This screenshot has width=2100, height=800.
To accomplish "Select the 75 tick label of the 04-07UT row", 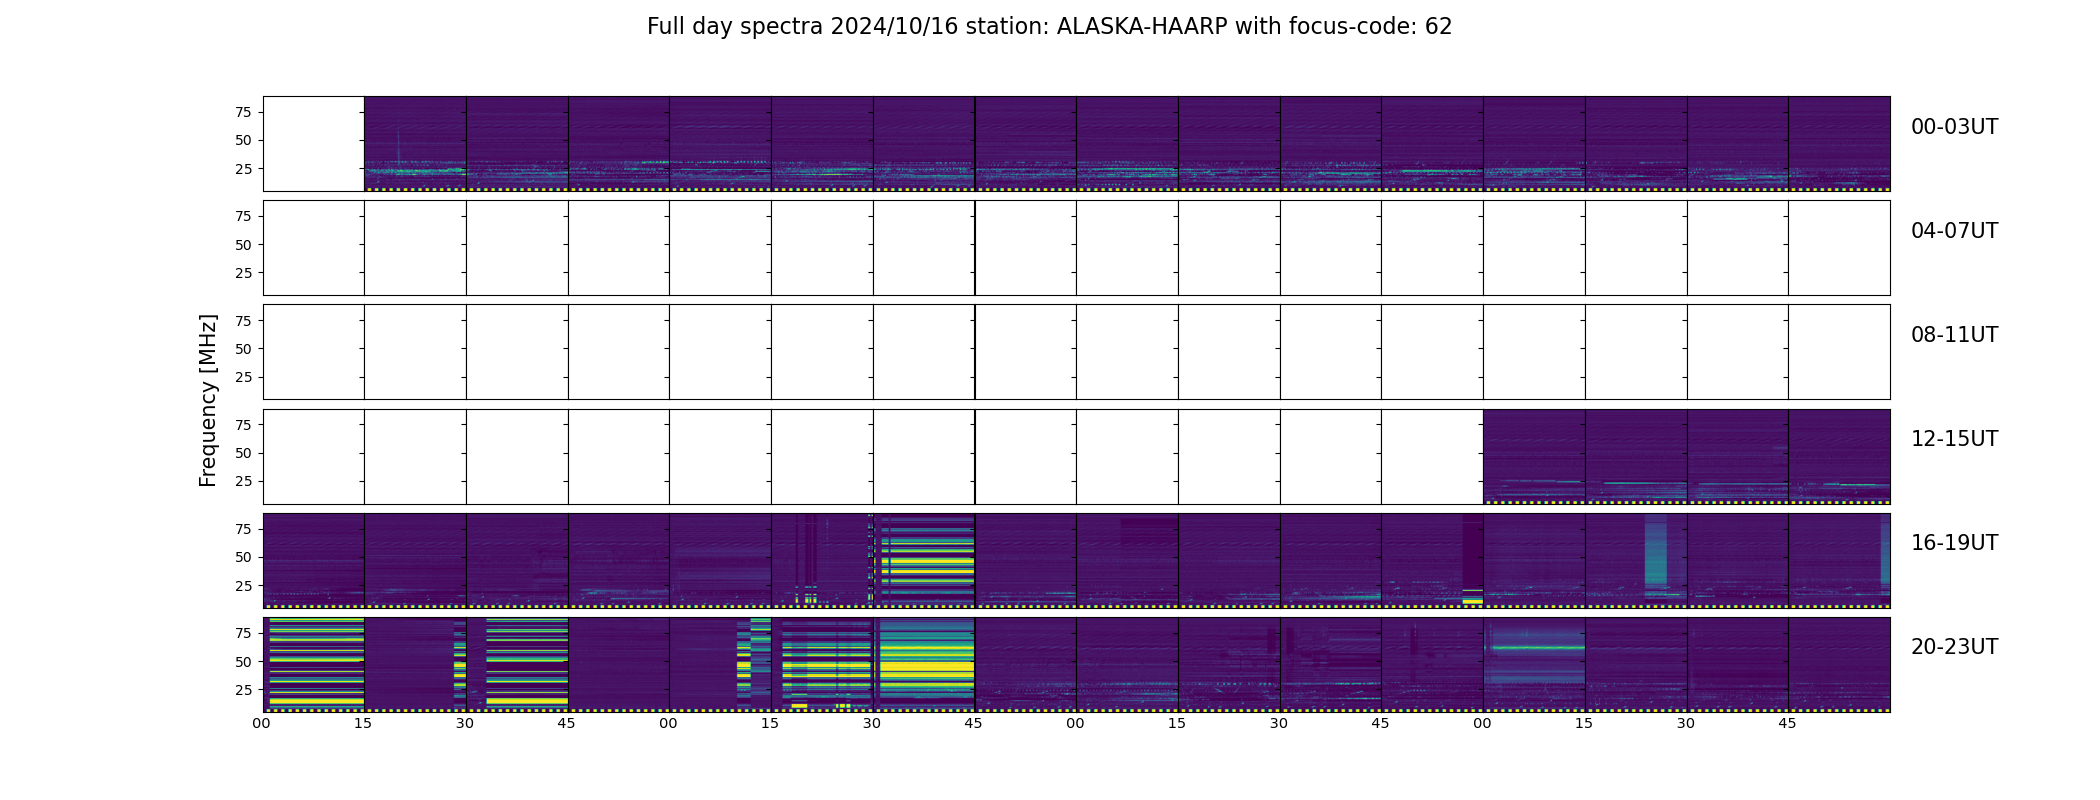I will pos(243,216).
